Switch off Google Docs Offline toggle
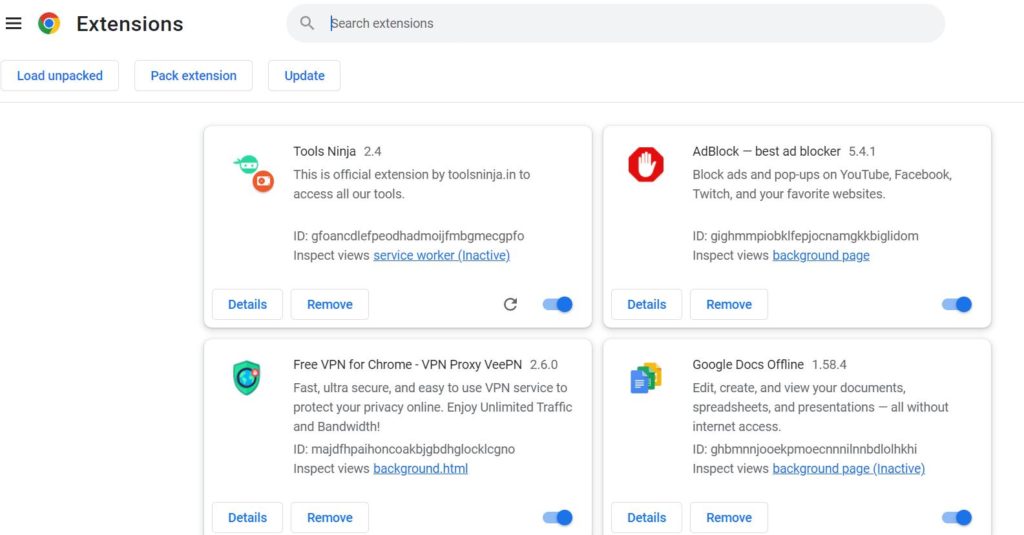The height and width of the screenshot is (535, 1024). coord(957,517)
